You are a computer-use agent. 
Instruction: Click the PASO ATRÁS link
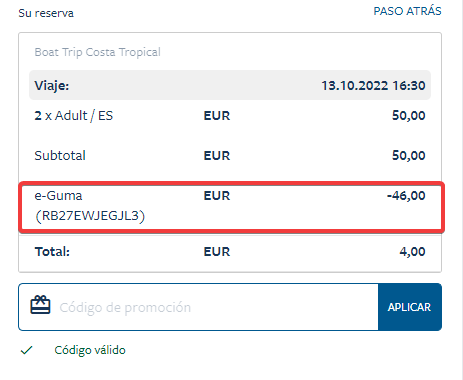[407, 11]
